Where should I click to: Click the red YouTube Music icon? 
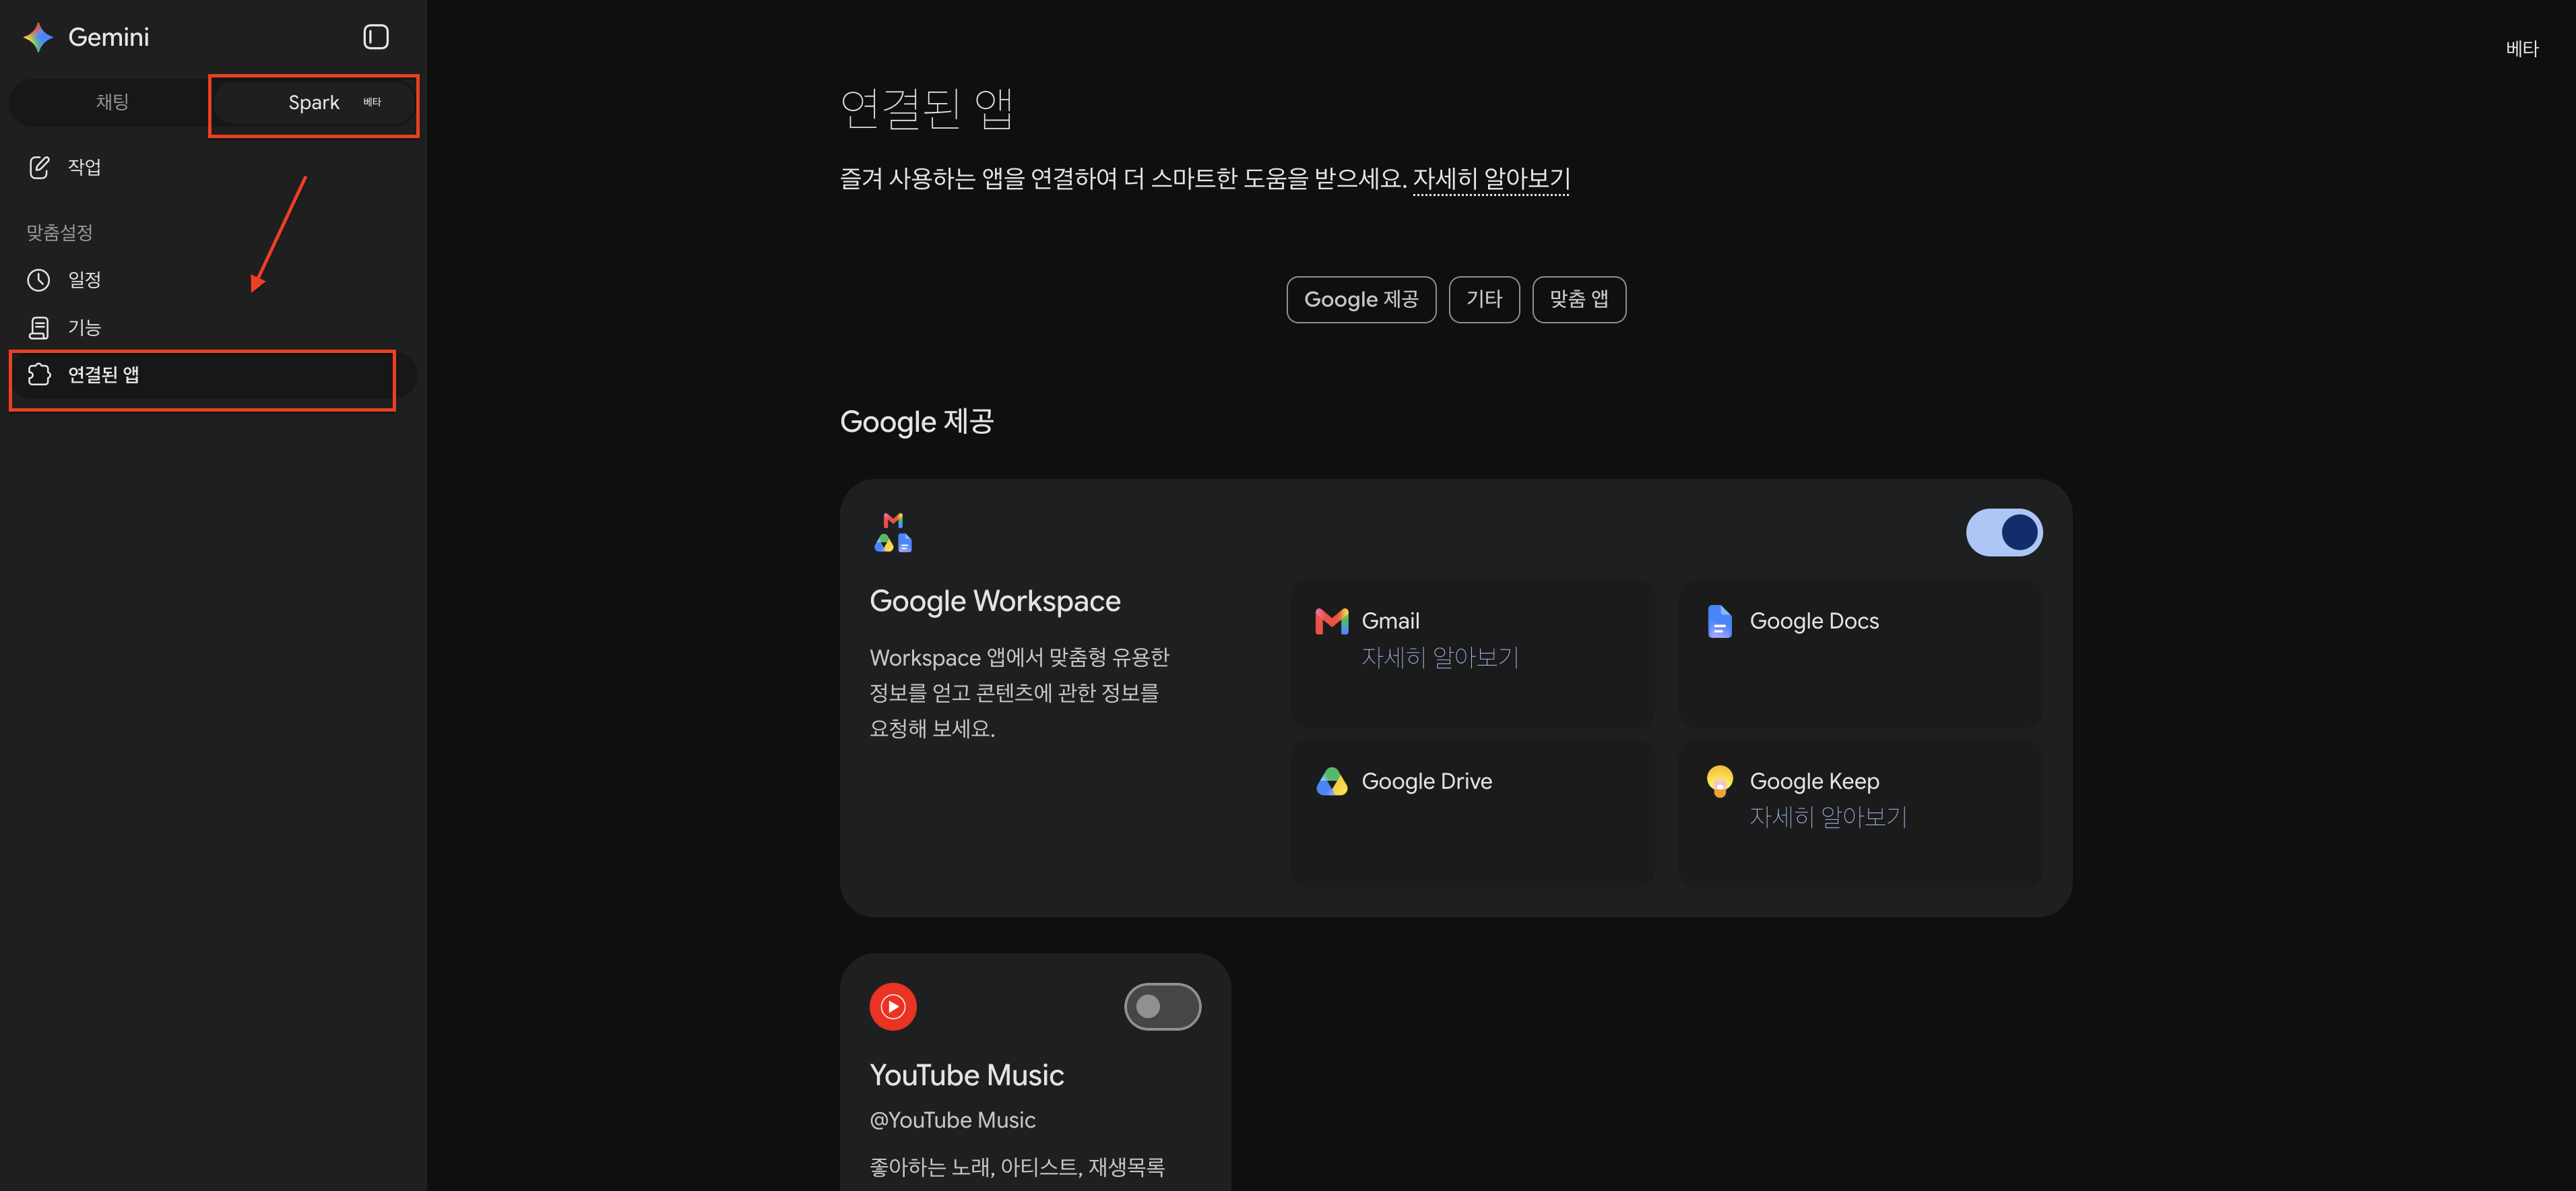click(x=893, y=1006)
